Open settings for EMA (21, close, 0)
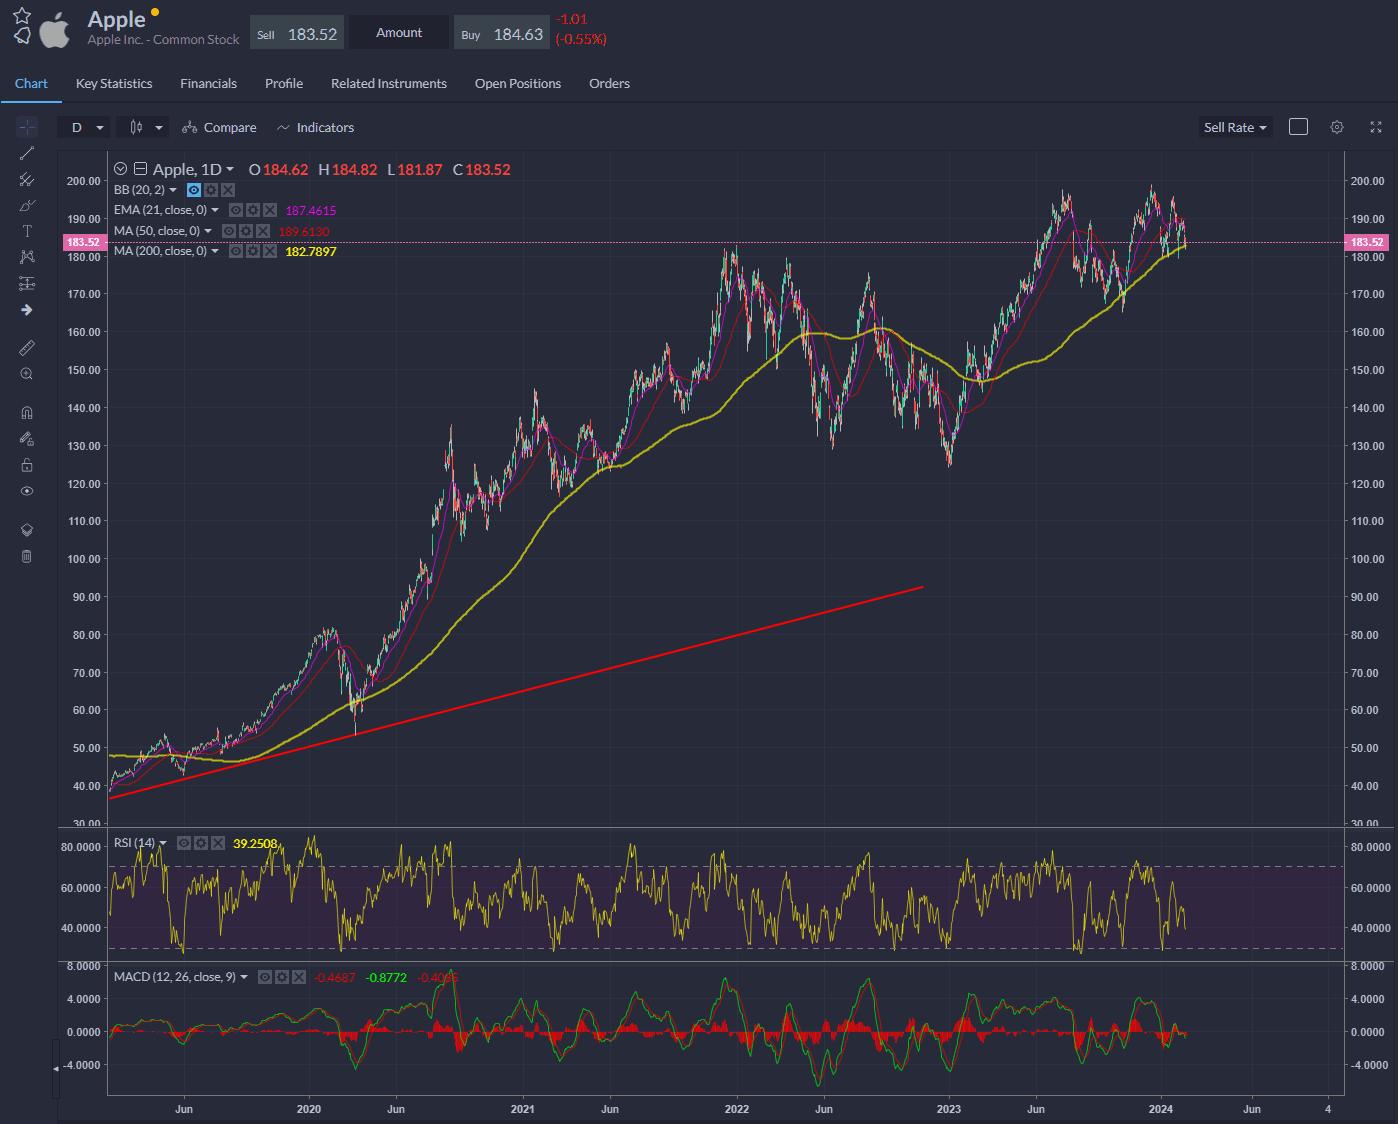 (x=253, y=210)
